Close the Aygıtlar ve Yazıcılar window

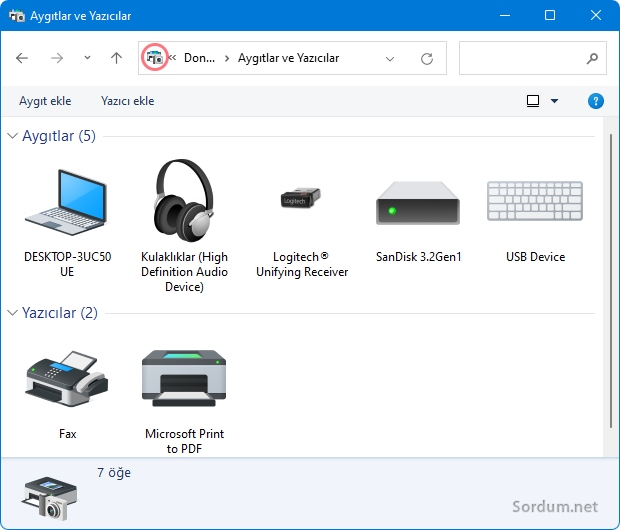595,16
